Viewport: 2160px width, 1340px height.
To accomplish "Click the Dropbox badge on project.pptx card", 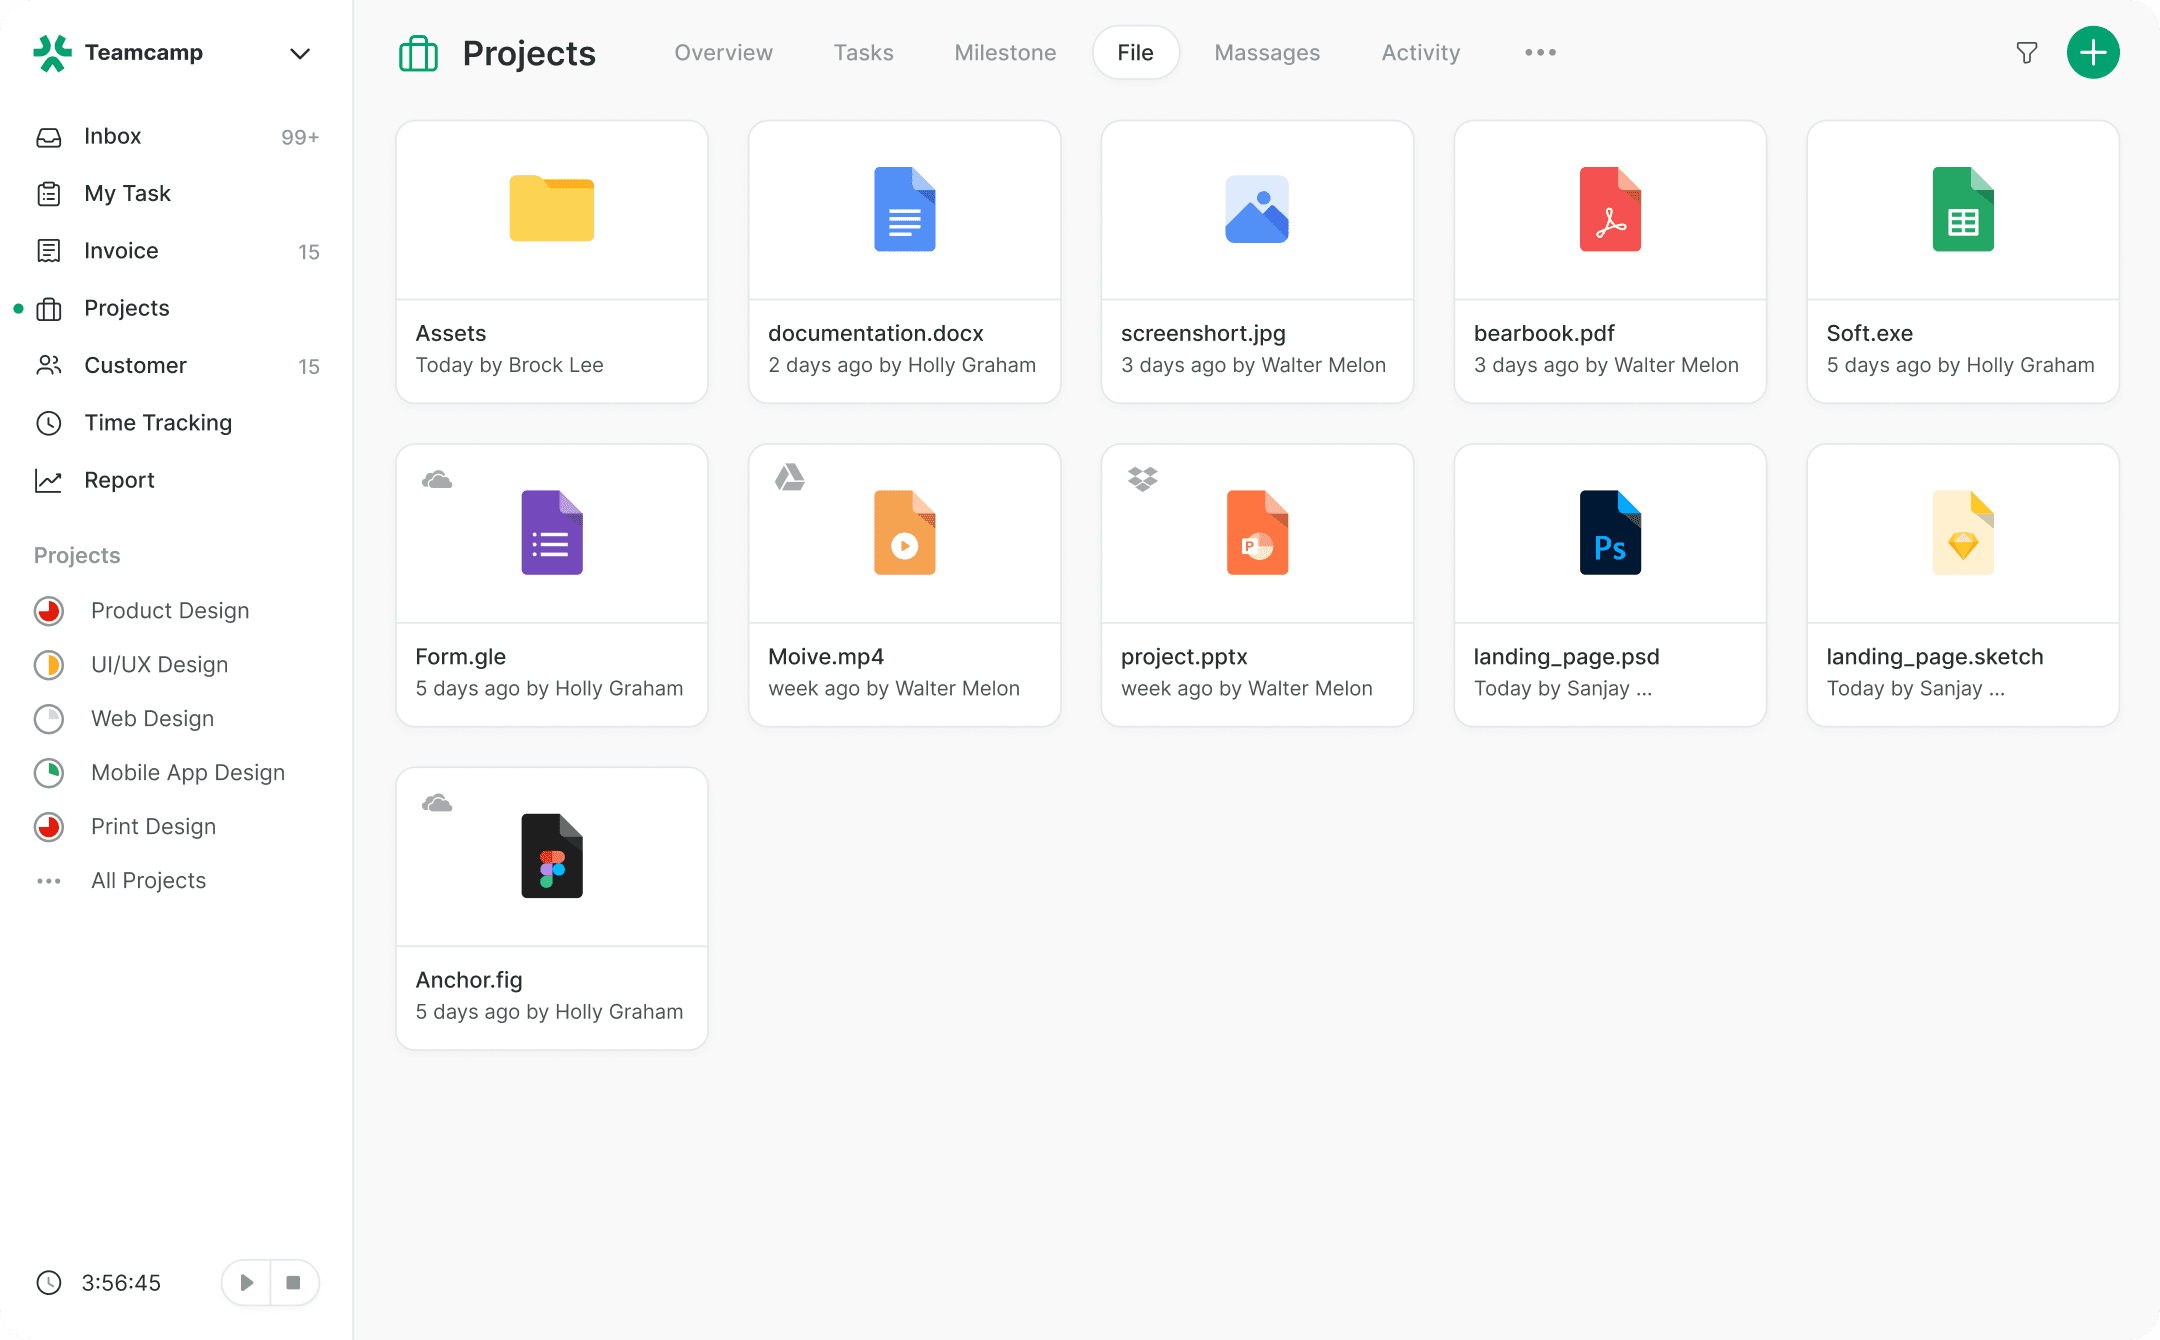I will point(1143,479).
